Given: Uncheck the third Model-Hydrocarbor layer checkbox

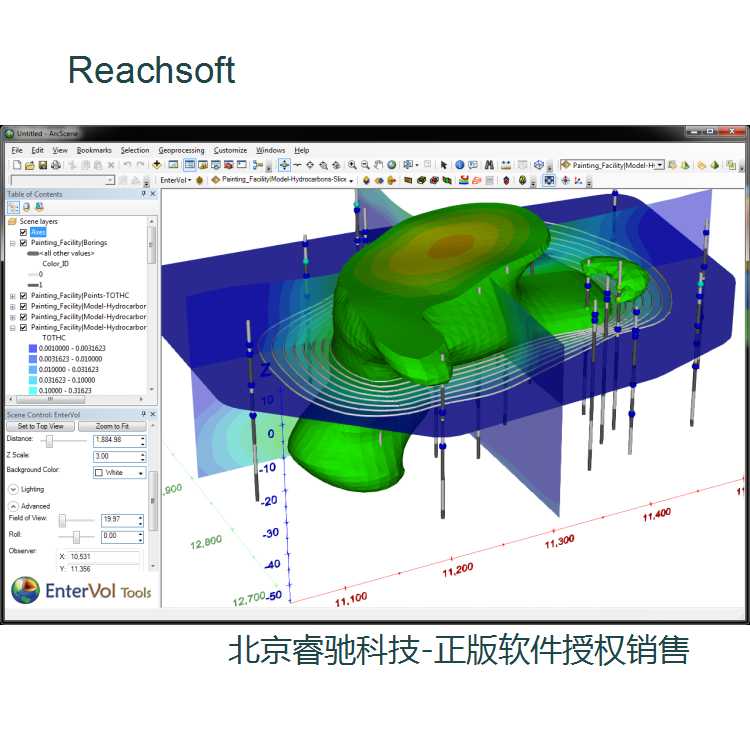Looking at the screenshot, I should pos(23,328).
